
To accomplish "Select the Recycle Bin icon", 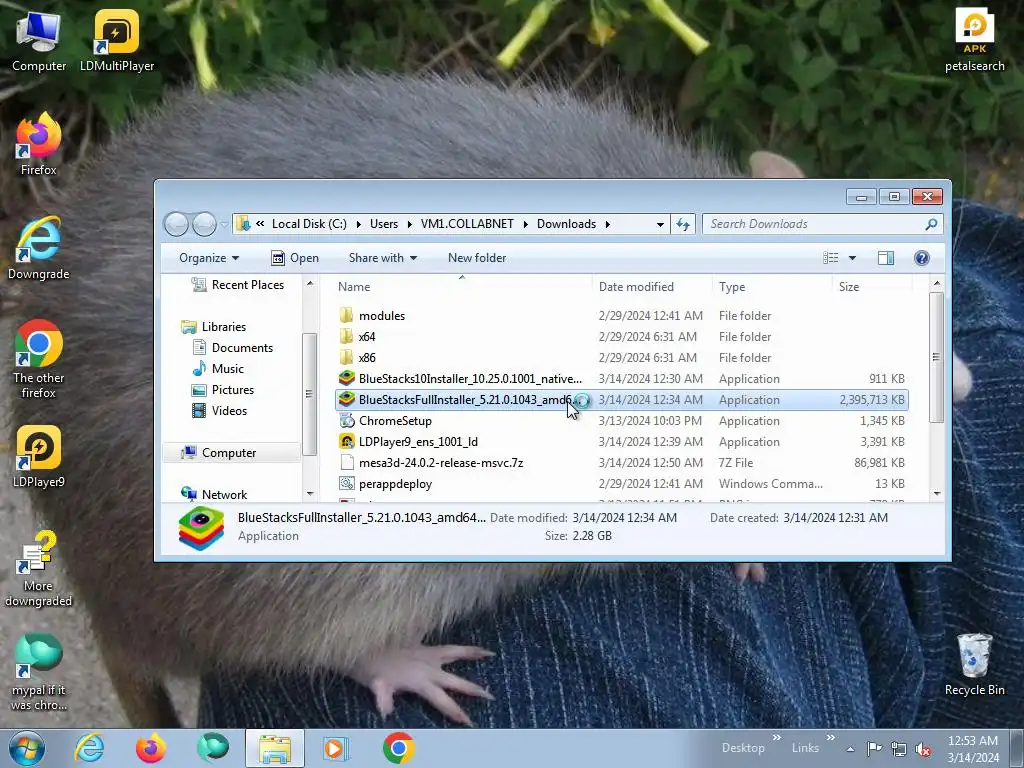I will tap(974, 665).
